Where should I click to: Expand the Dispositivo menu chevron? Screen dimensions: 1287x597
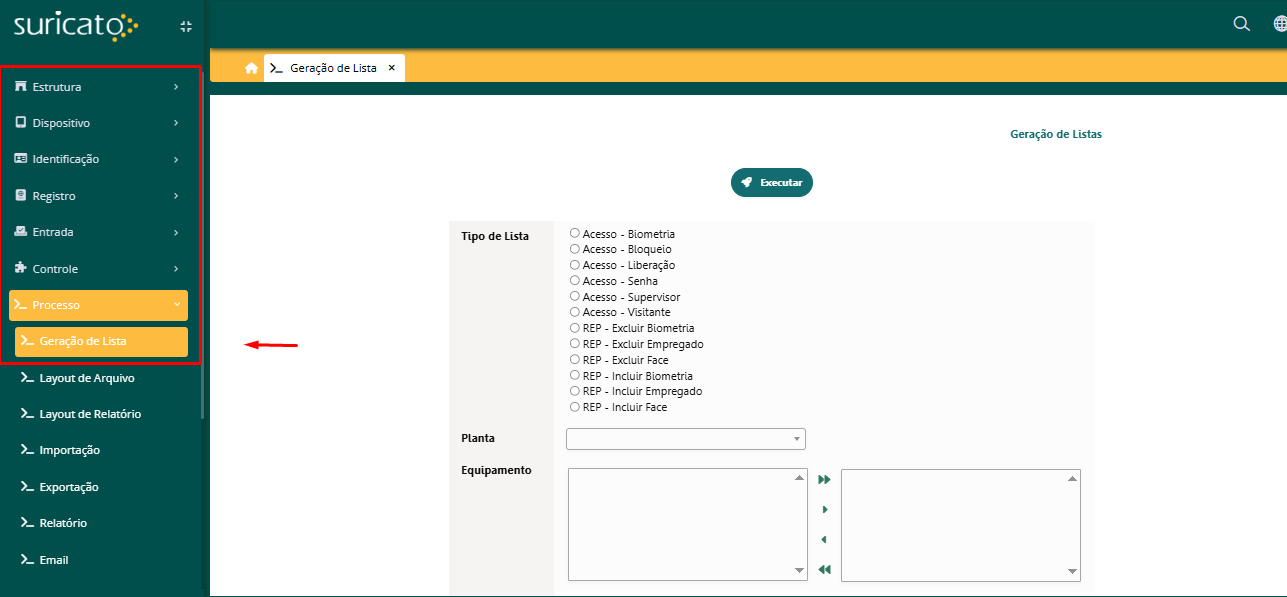176,123
